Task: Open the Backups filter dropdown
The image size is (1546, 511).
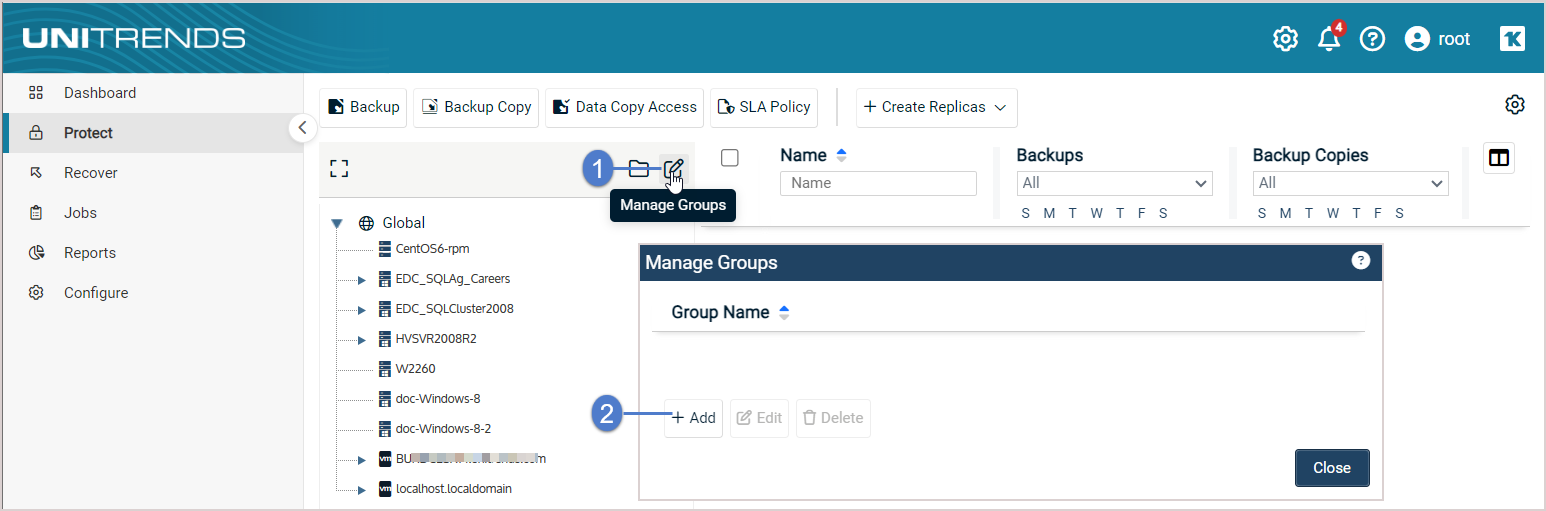Action: (1114, 183)
